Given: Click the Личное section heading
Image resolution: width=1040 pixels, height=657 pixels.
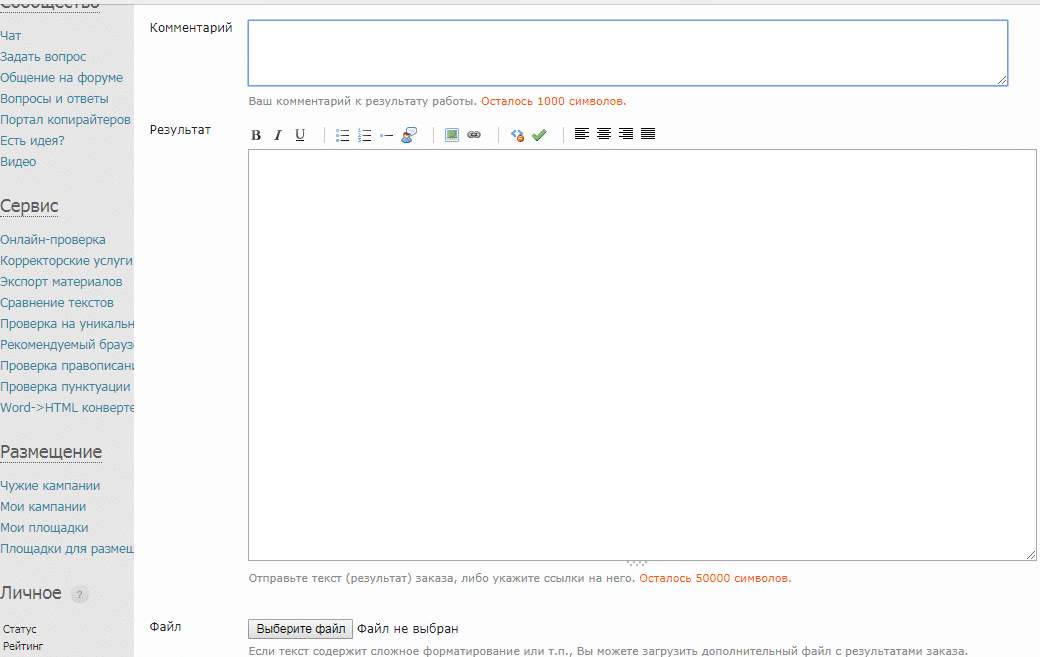Looking at the screenshot, I should (x=31, y=593).
